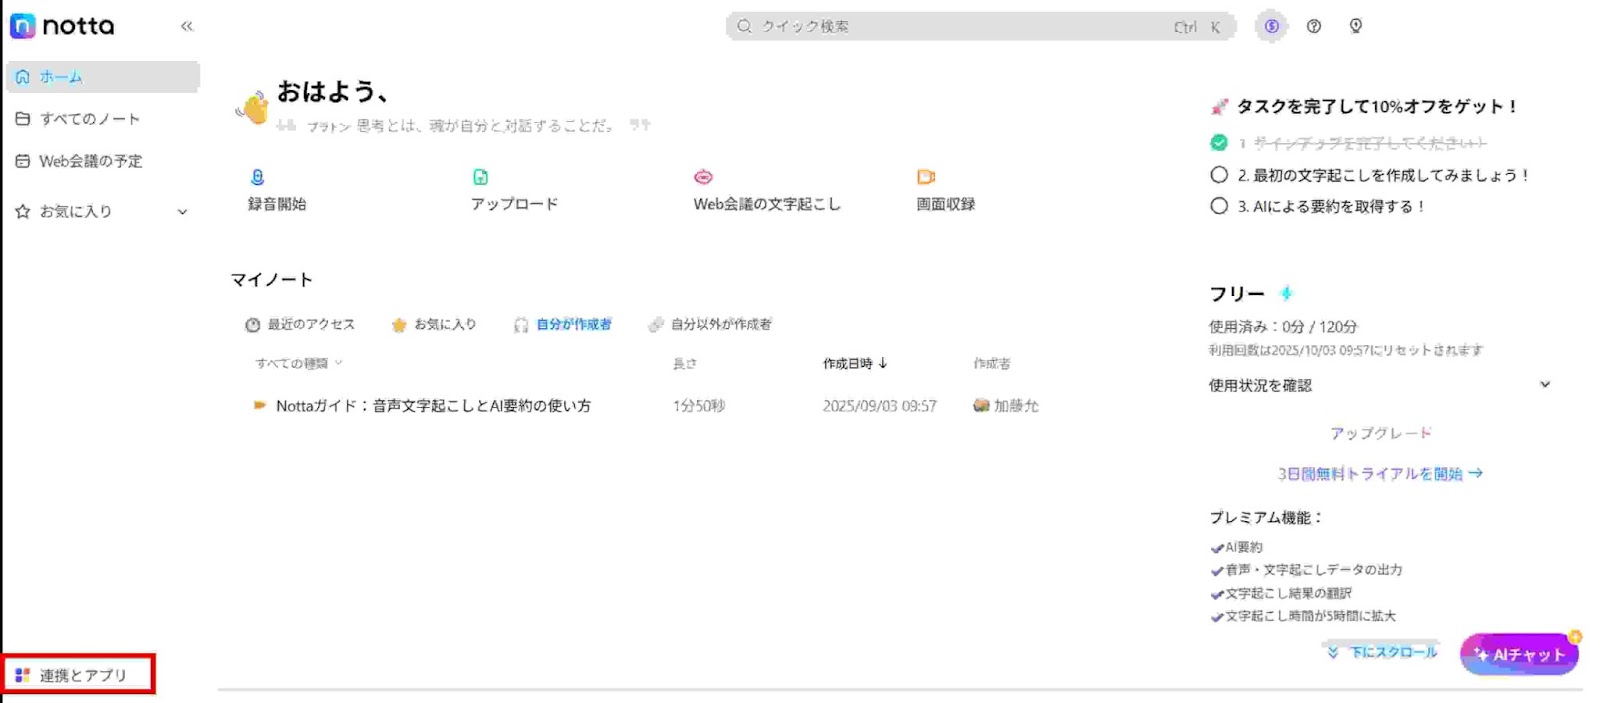Start recording with 録音開始 microphone icon
The image size is (1600, 703).
(x=257, y=177)
